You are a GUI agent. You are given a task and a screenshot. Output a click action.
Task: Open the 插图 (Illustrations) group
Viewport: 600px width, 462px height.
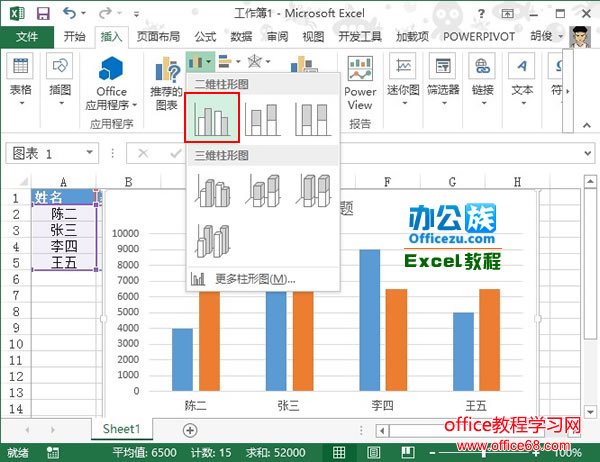point(60,79)
